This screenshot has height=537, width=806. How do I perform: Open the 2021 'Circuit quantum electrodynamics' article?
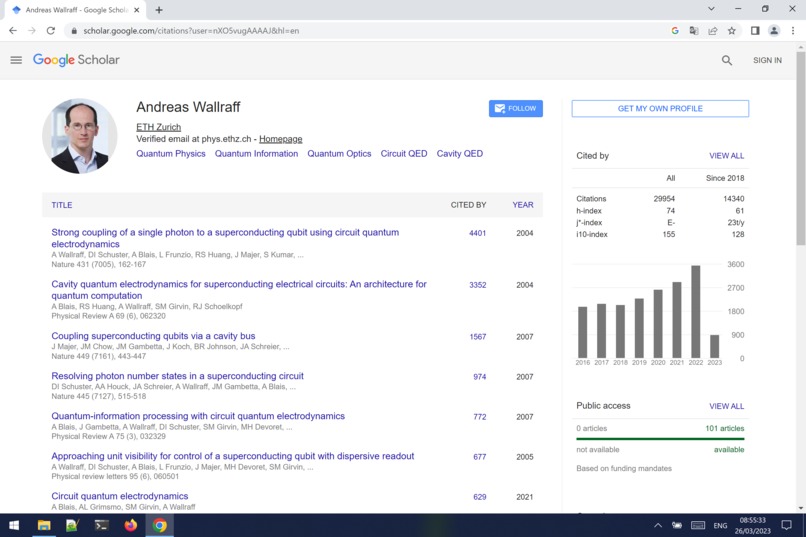tap(120, 496)
